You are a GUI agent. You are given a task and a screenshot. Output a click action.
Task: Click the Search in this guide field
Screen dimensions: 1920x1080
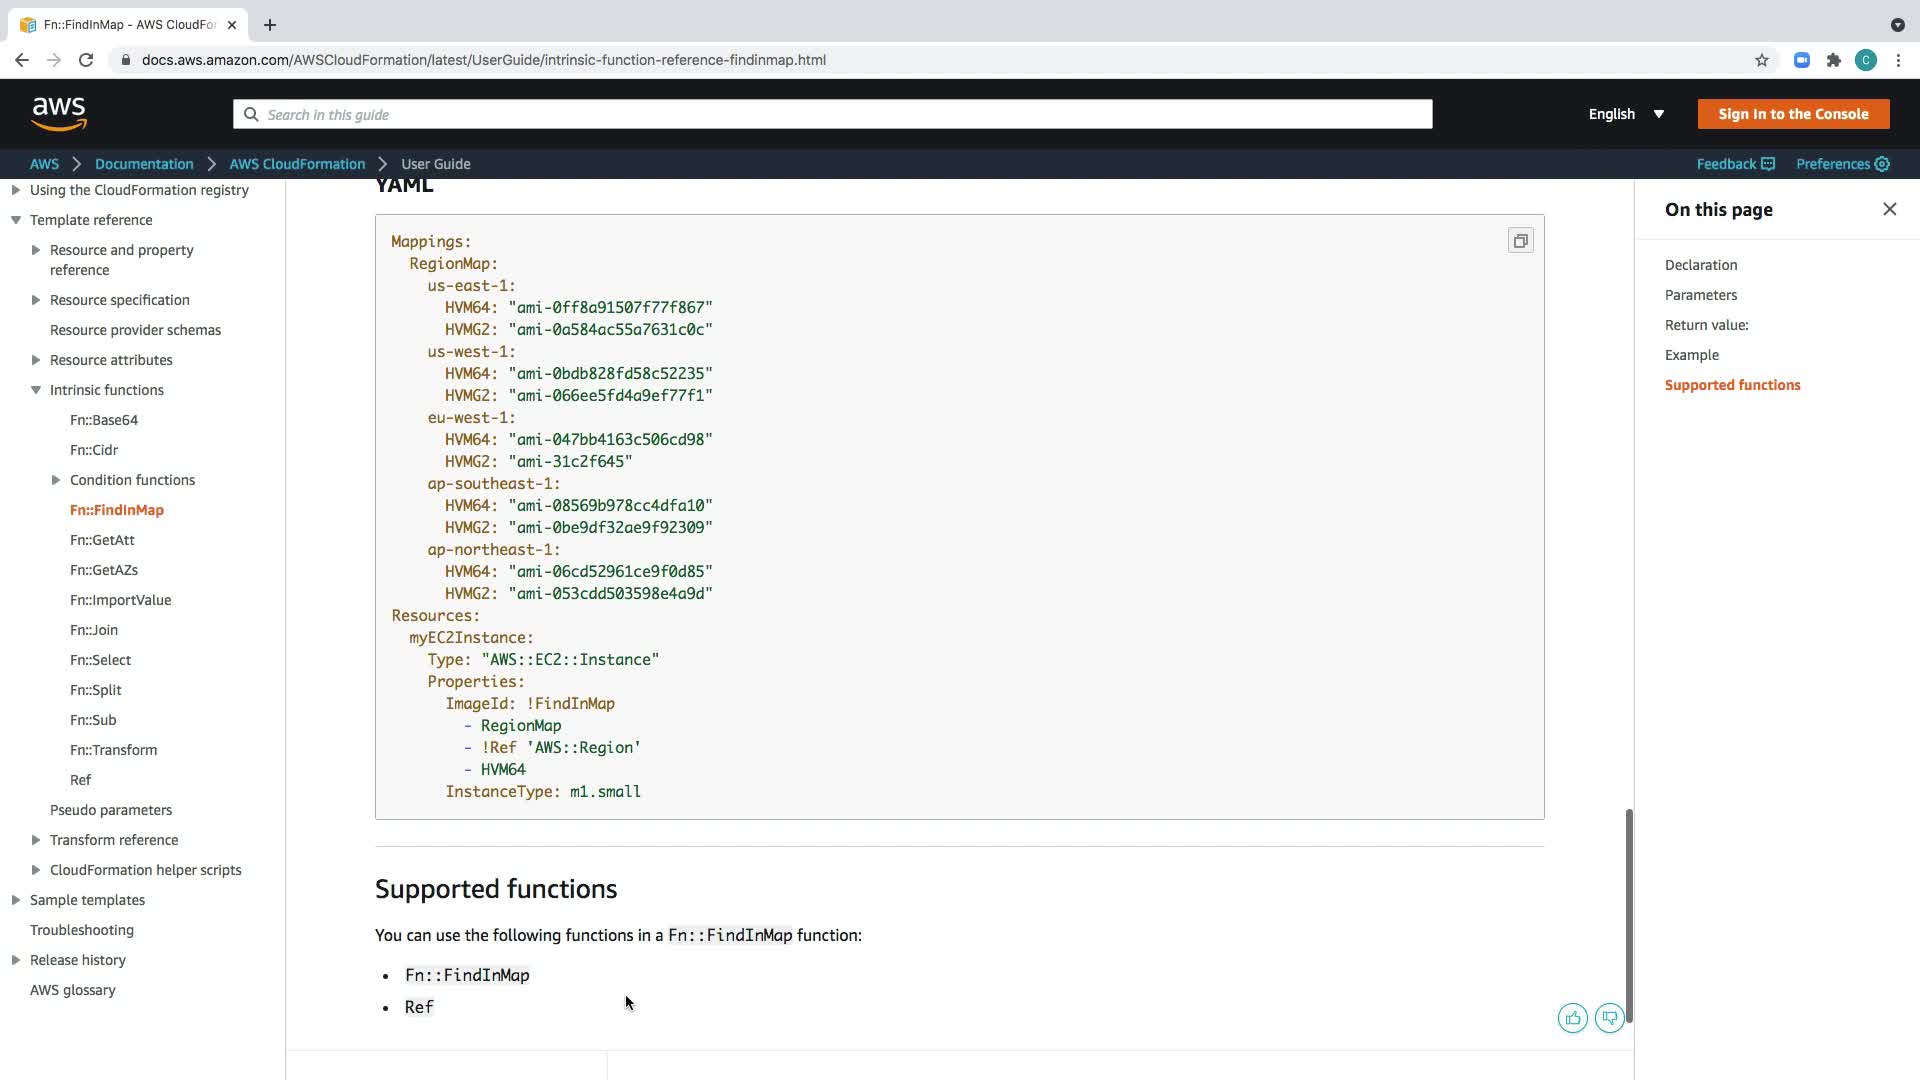point(832,114)
